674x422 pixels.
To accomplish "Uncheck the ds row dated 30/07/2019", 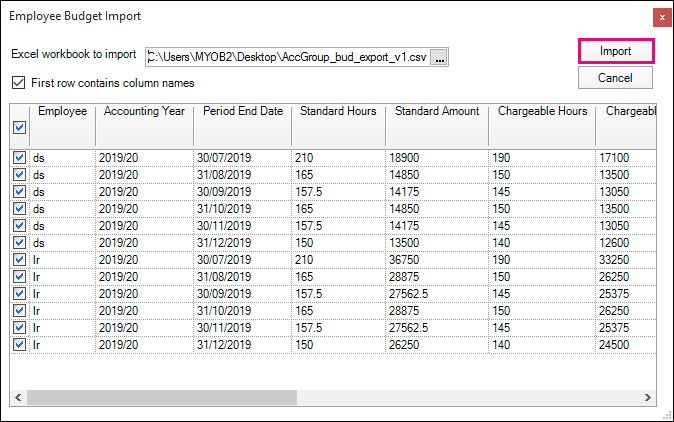I will [19, 158].
